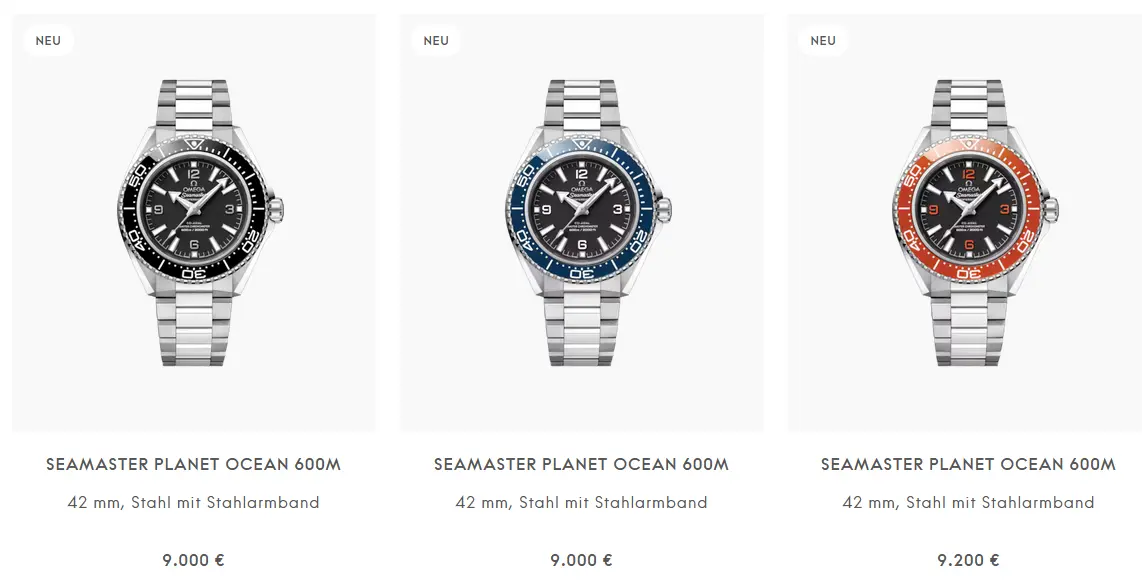Select the 9.000 € price of the blue watch
Image resolution: width=1142 pixels, height=585 pixels.
click(581, 561)
